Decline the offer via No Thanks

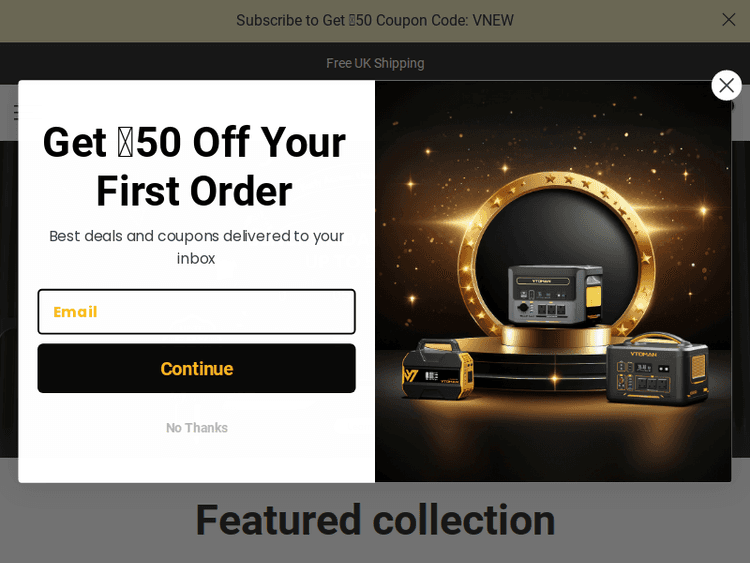tap(197, 428)
